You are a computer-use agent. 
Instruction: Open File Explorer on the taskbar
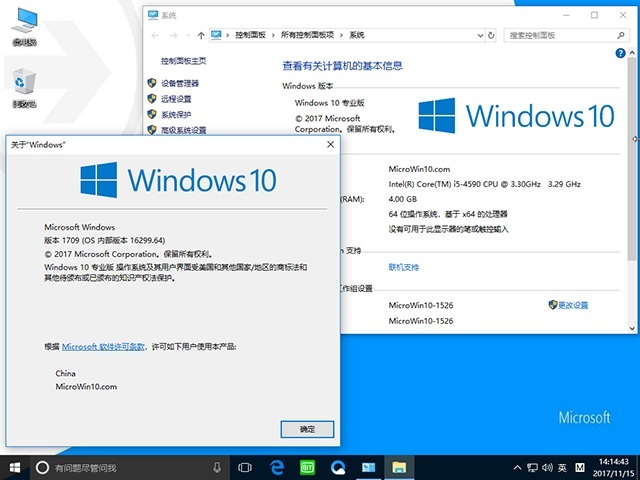pos(399,467)
